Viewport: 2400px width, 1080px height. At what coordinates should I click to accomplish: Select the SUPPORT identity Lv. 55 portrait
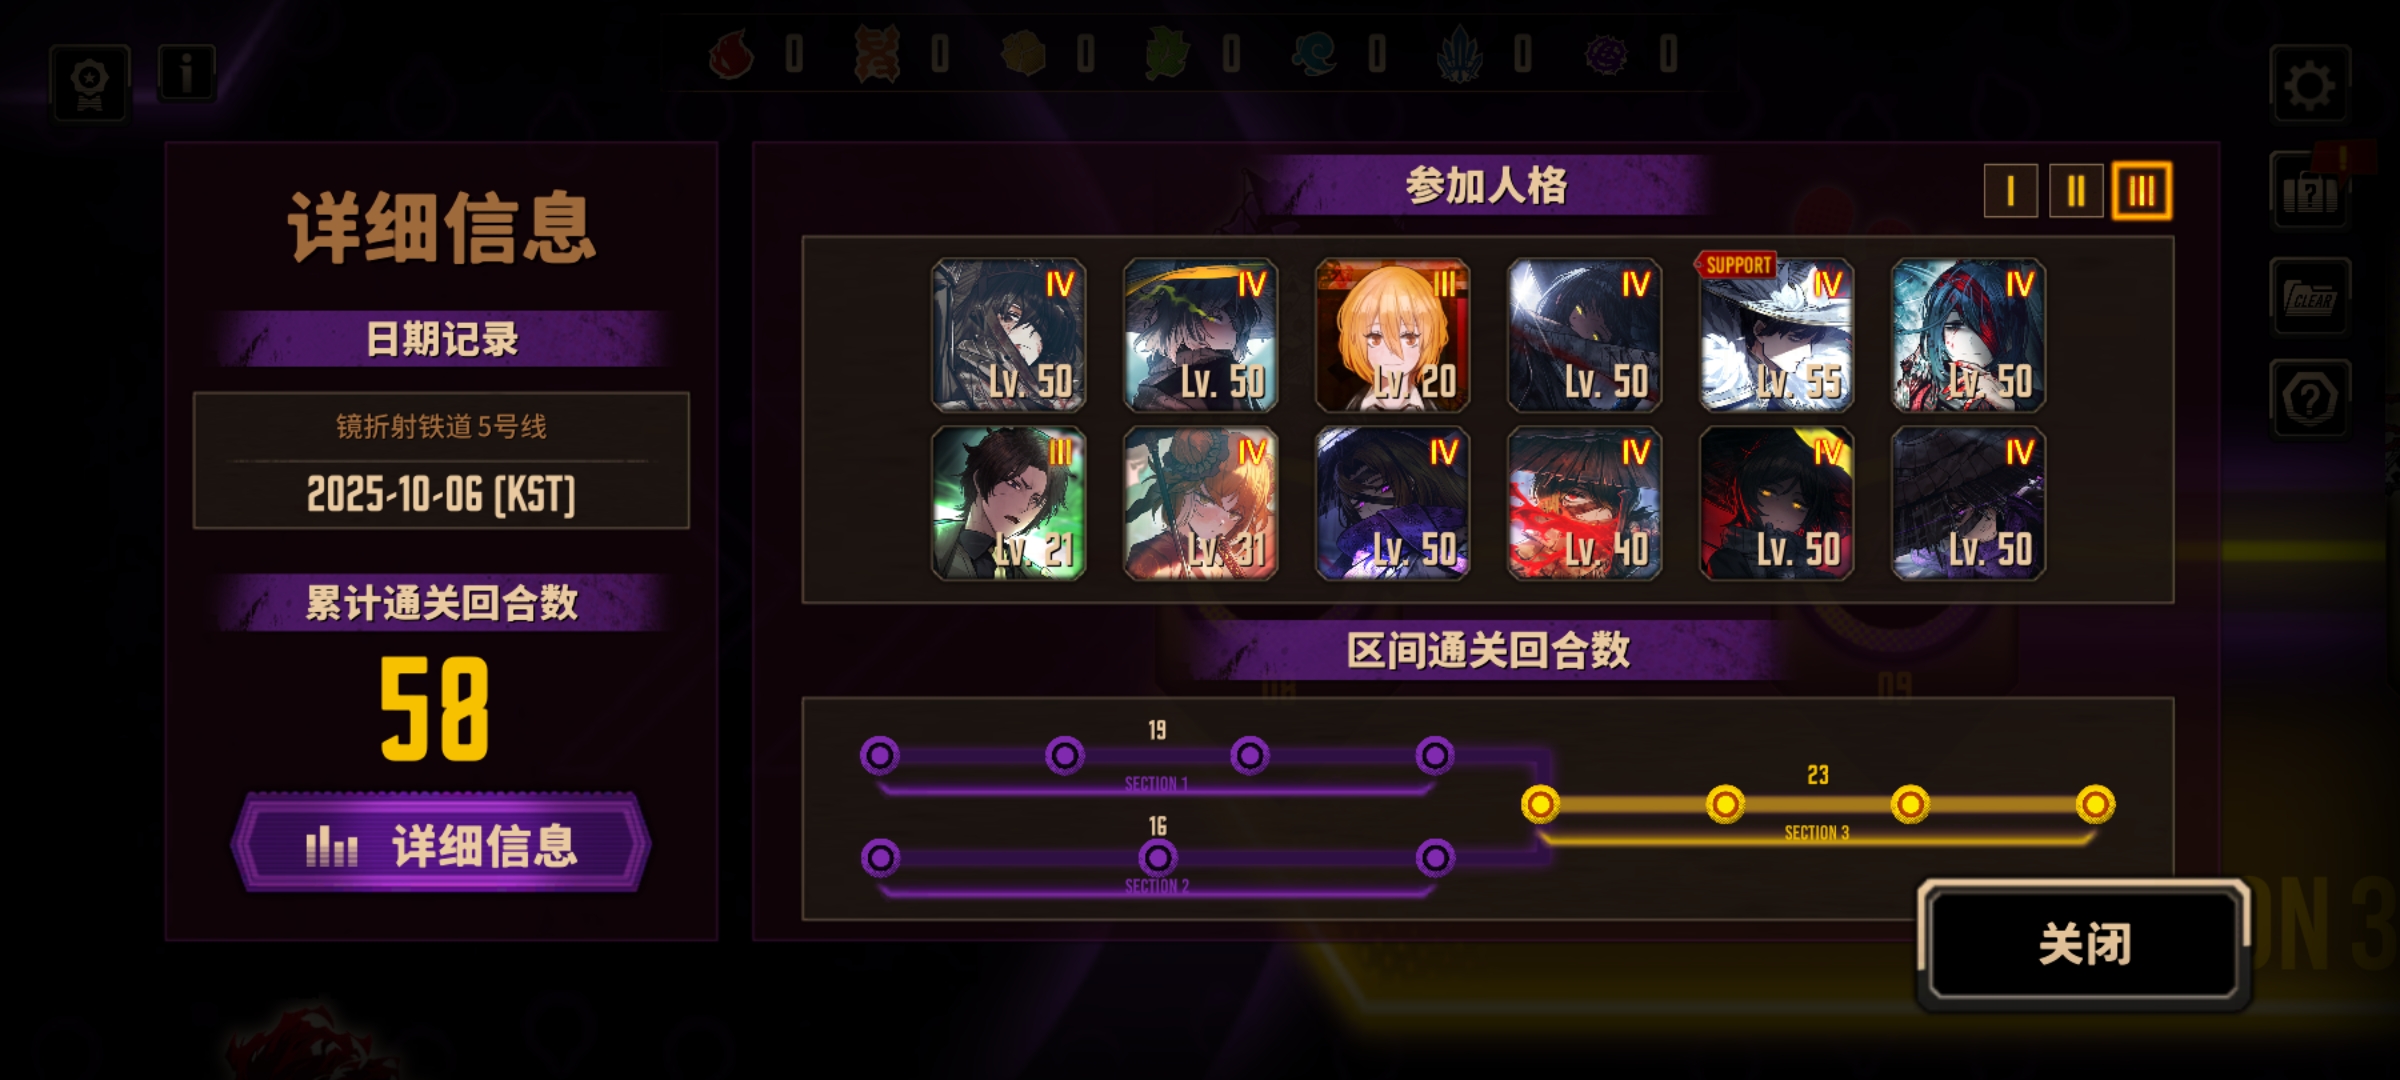1777,335
